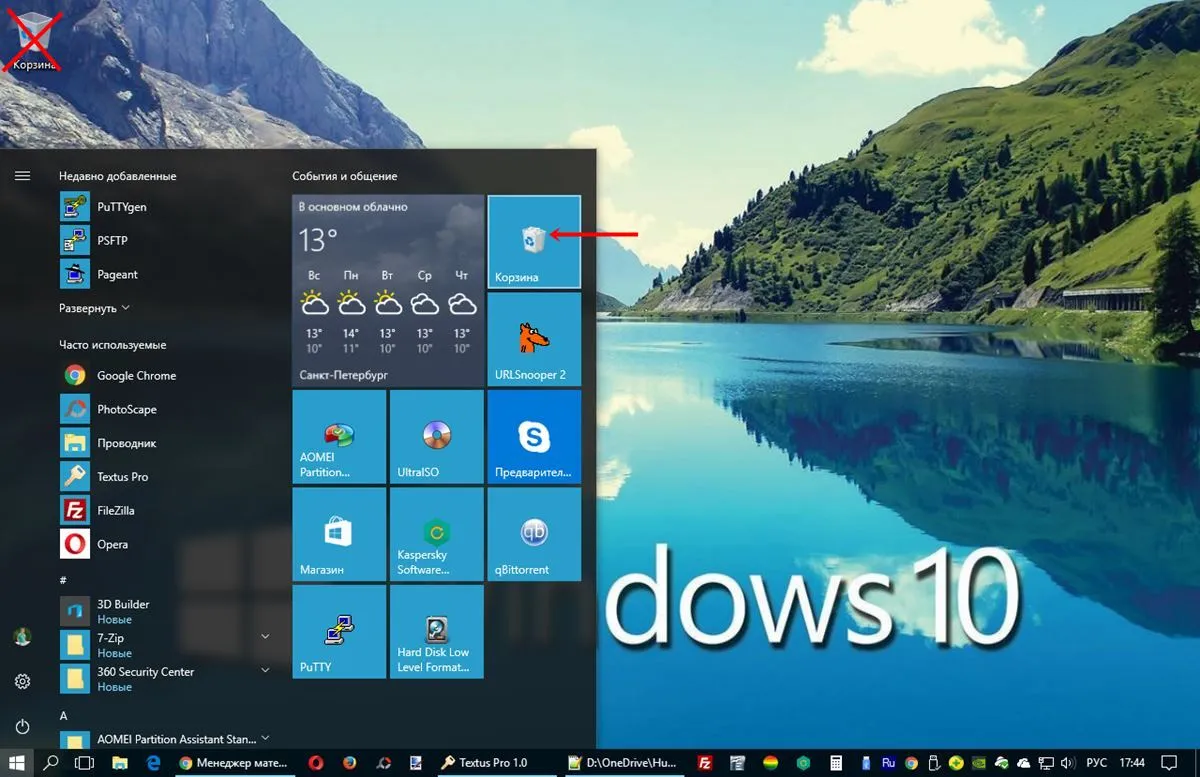Expand the 7-Zip folder chevron
Viewport: 1200px width, 777px height.
pos(265,636)
